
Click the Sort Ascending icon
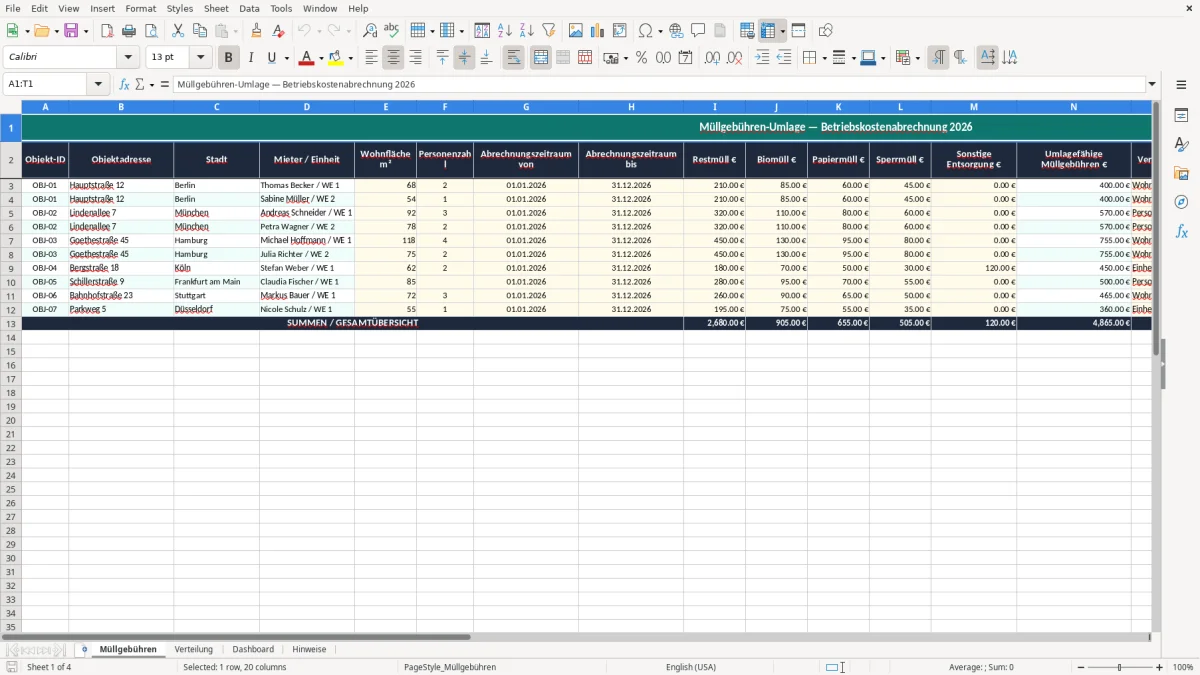(505, 31)
